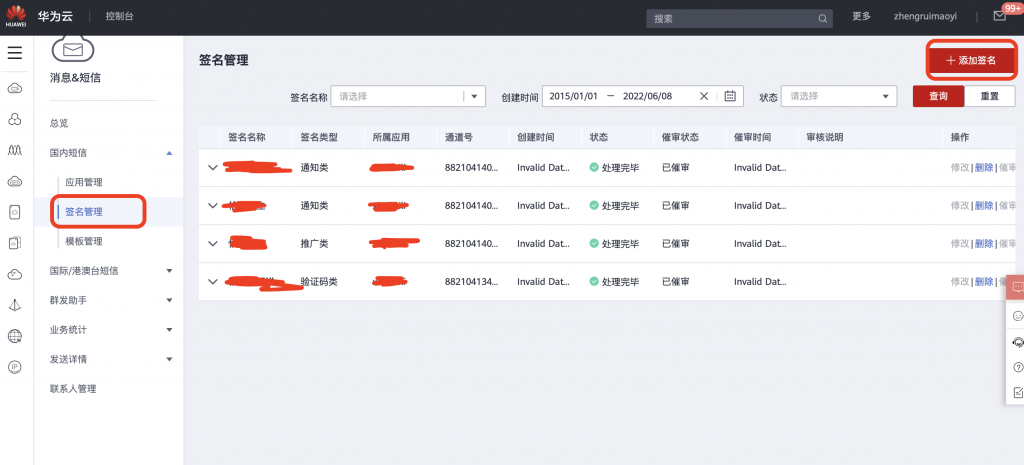Click 控制台 in the top bar
The height and width of the screenshot is (465, 1024).
pyautogui.click(x=120, y=16)
